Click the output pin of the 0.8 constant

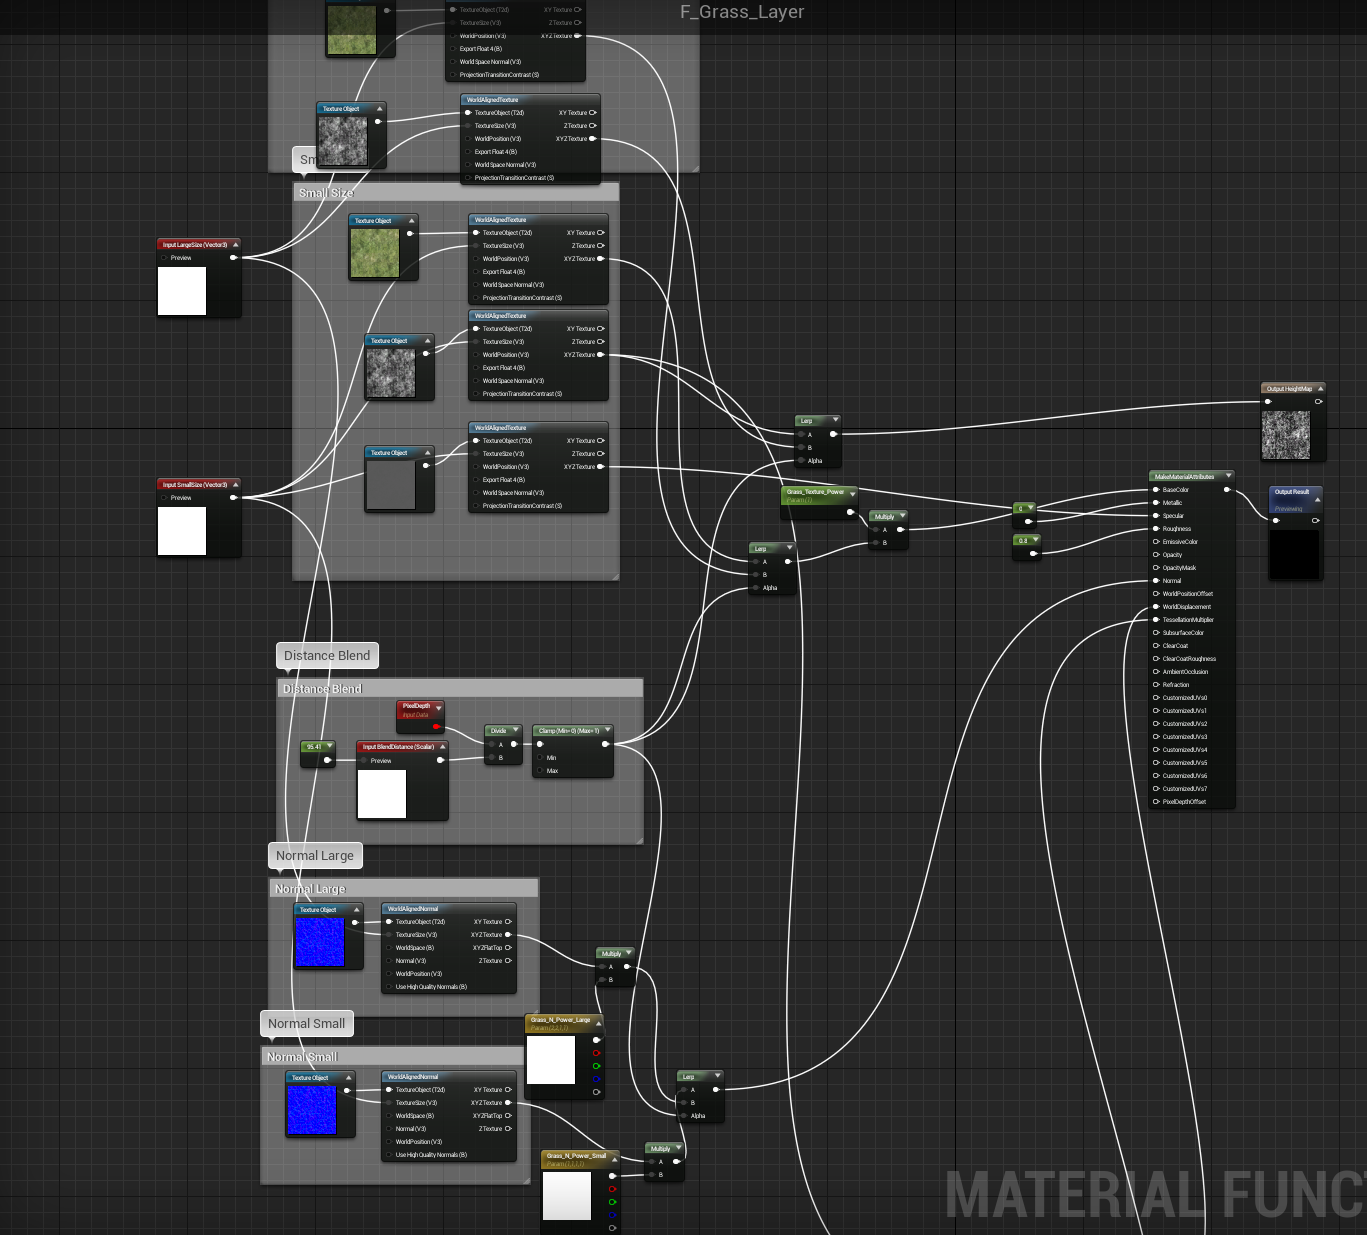tap(1034, 553)
